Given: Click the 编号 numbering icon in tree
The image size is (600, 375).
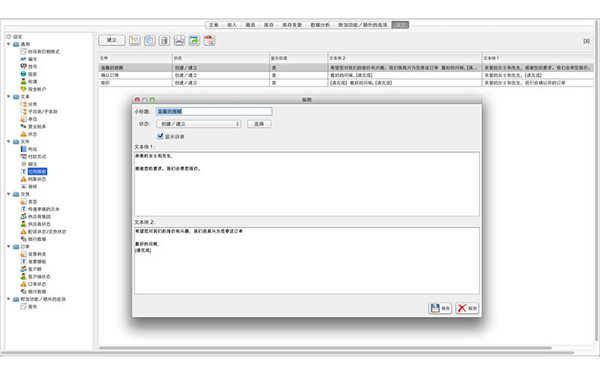Looking at the screenshot, I should coord(23,59).
